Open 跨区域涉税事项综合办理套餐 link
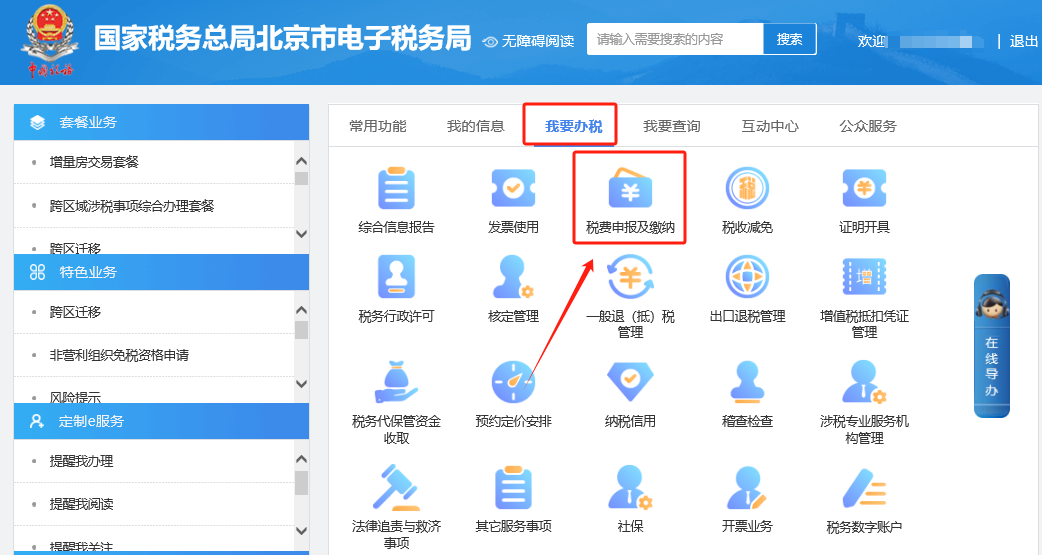The image size is (1042, 555). tap(132, 206)
